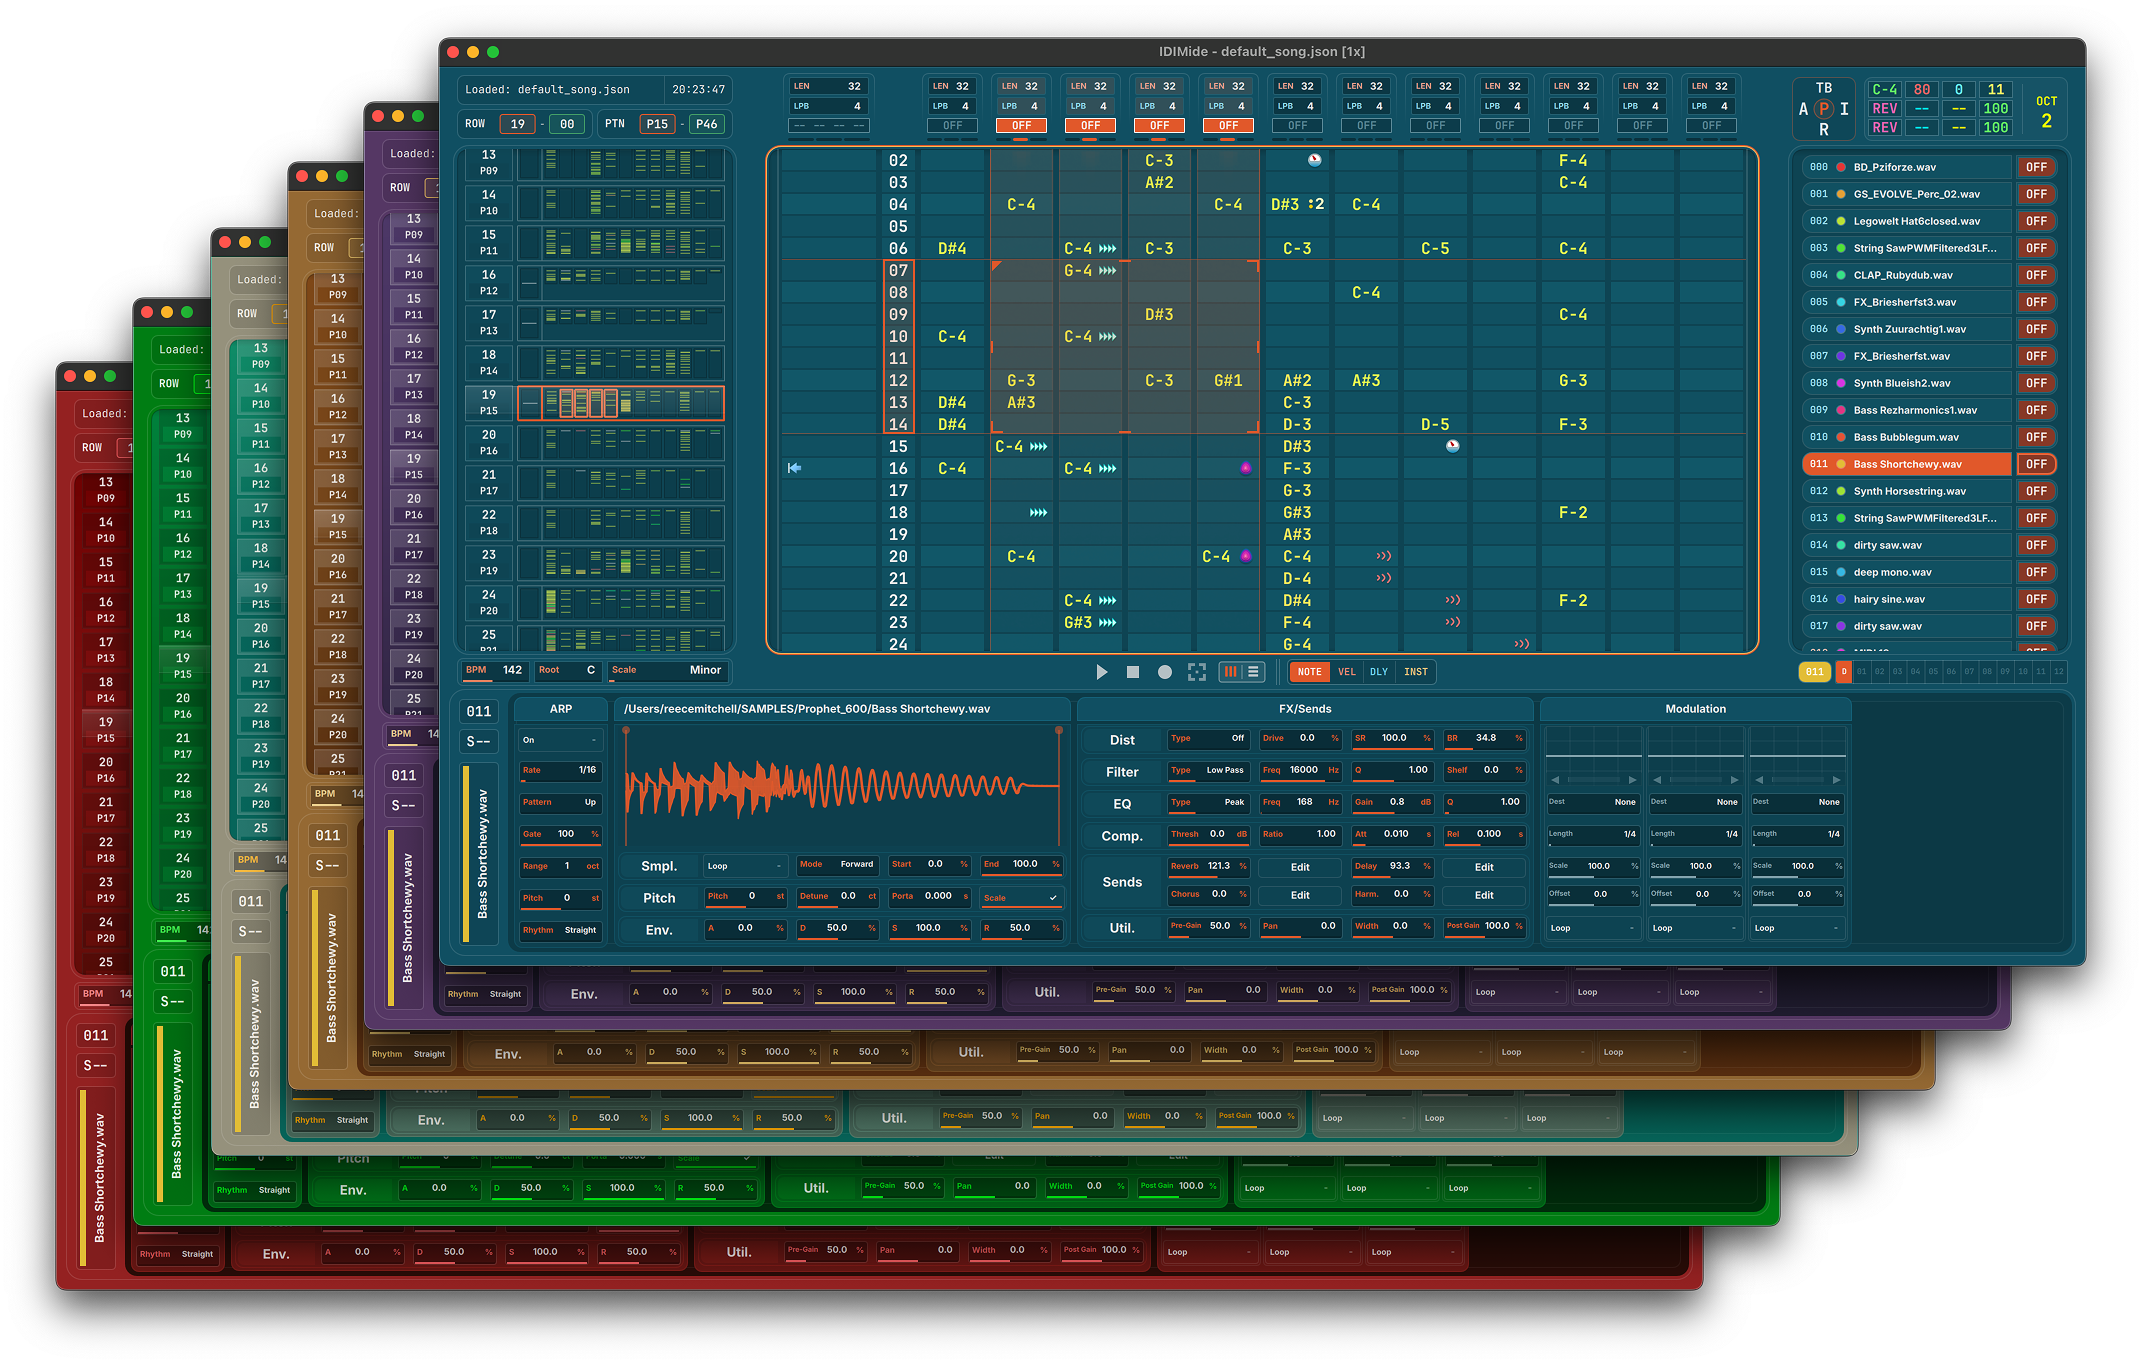This screenshot has height=1364, width=2142.
Task: Arm recording with the round record icon
Action: [1165, 672]
